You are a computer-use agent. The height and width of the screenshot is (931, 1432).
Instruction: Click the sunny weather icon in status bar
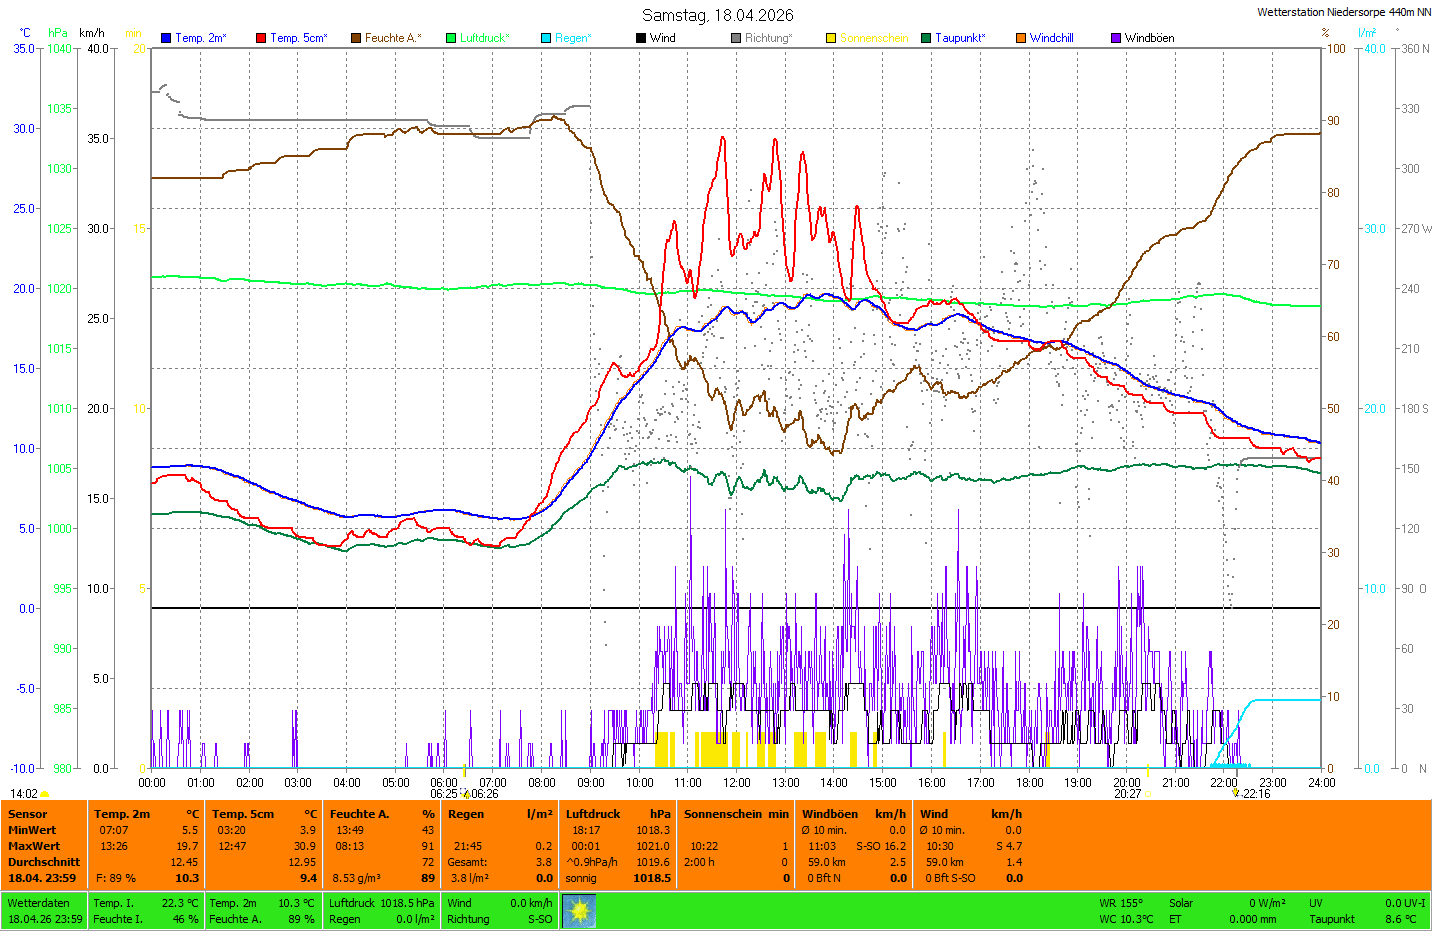click(x=579, y=910)
